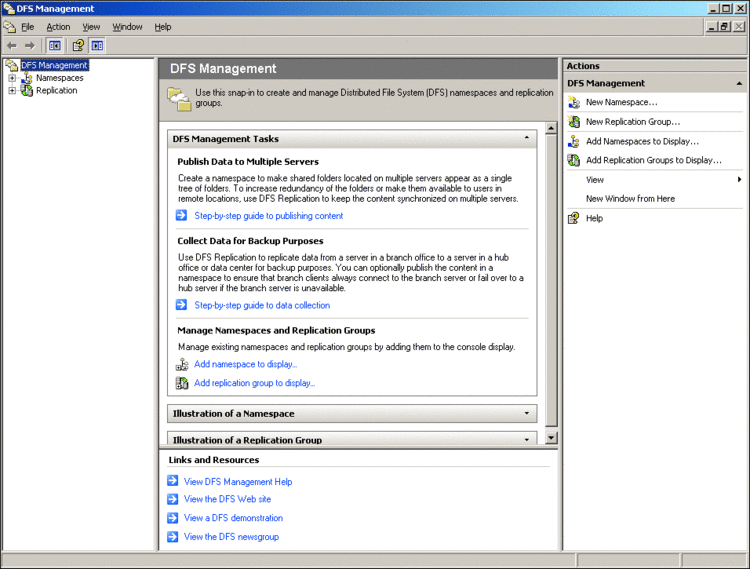Screen dimensions: 750x569
Task: Open Step-by-step guide to publishing content link
Action: pos(269,216)
